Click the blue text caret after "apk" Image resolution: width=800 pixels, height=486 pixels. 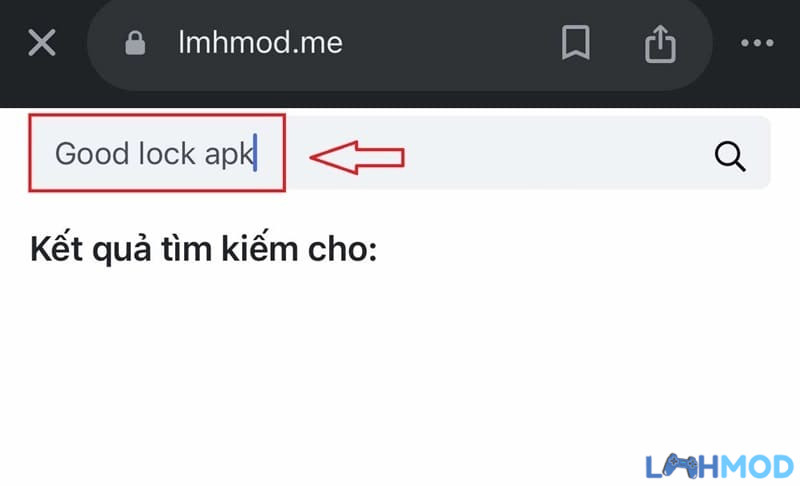click(x=255, y=153)
